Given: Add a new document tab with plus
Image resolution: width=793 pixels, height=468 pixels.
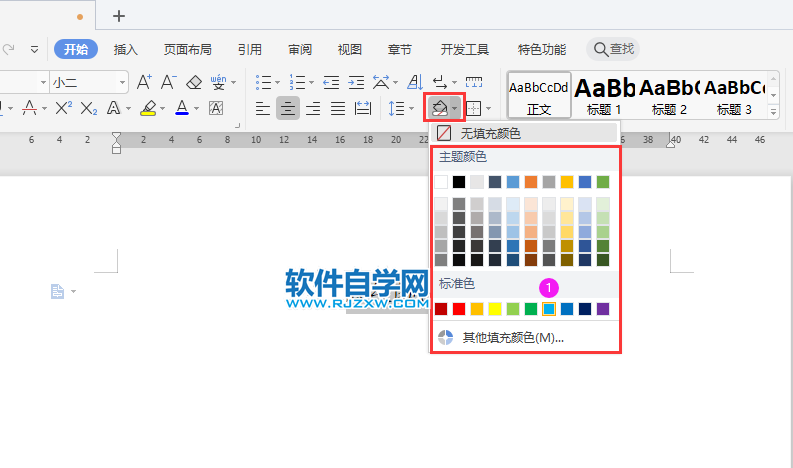Looking at the screenshot, I should pos(119,16).
